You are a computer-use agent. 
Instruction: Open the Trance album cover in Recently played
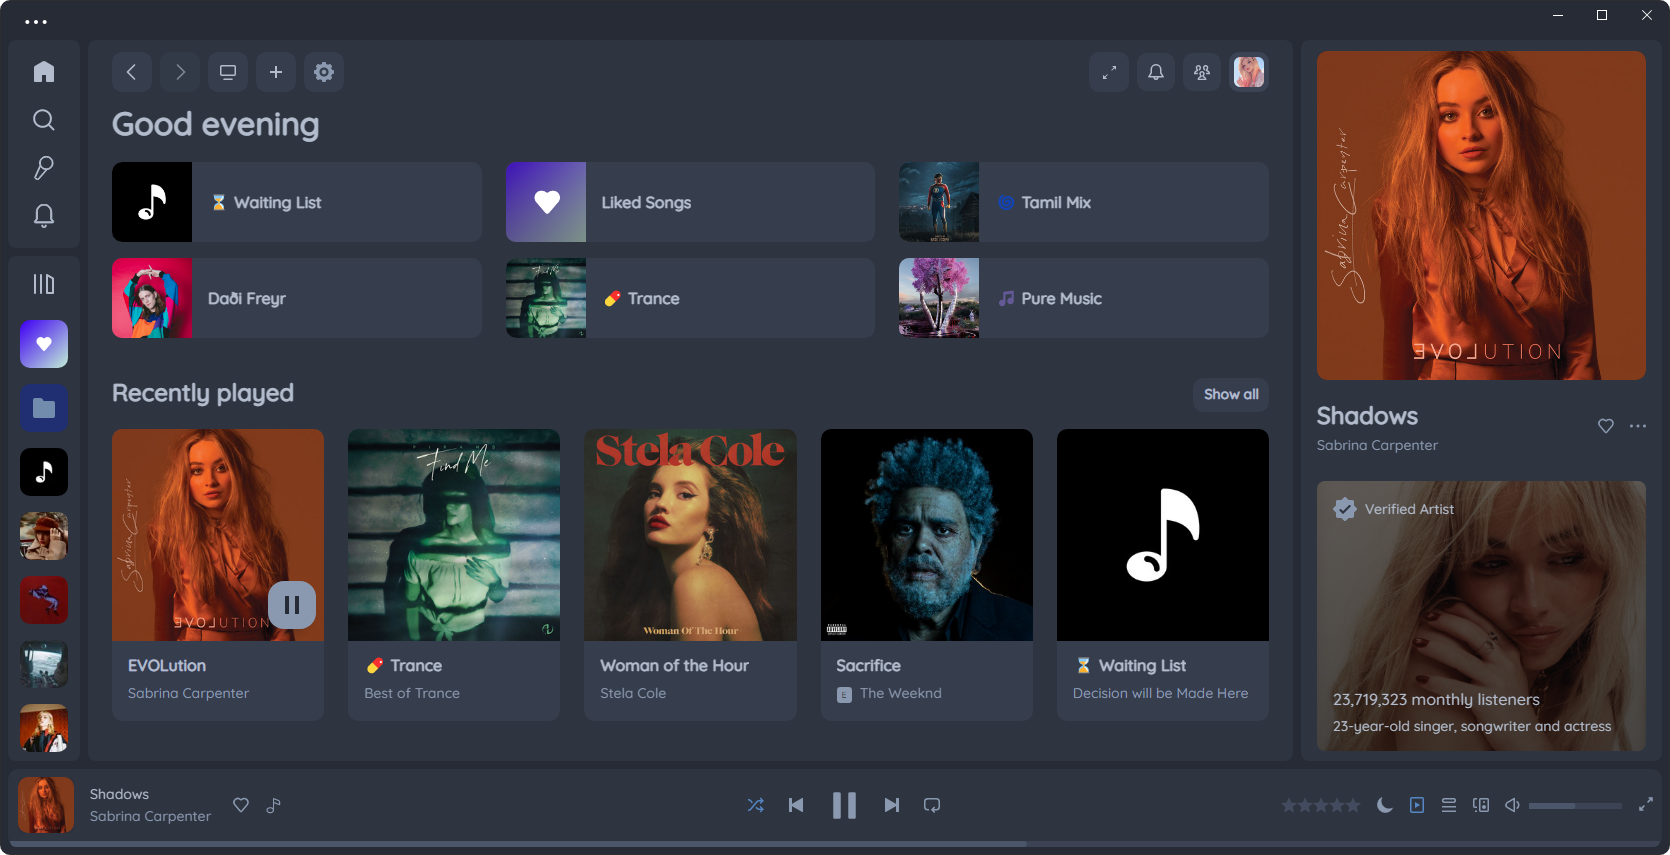pyautogui.click(x=454, y=535)
